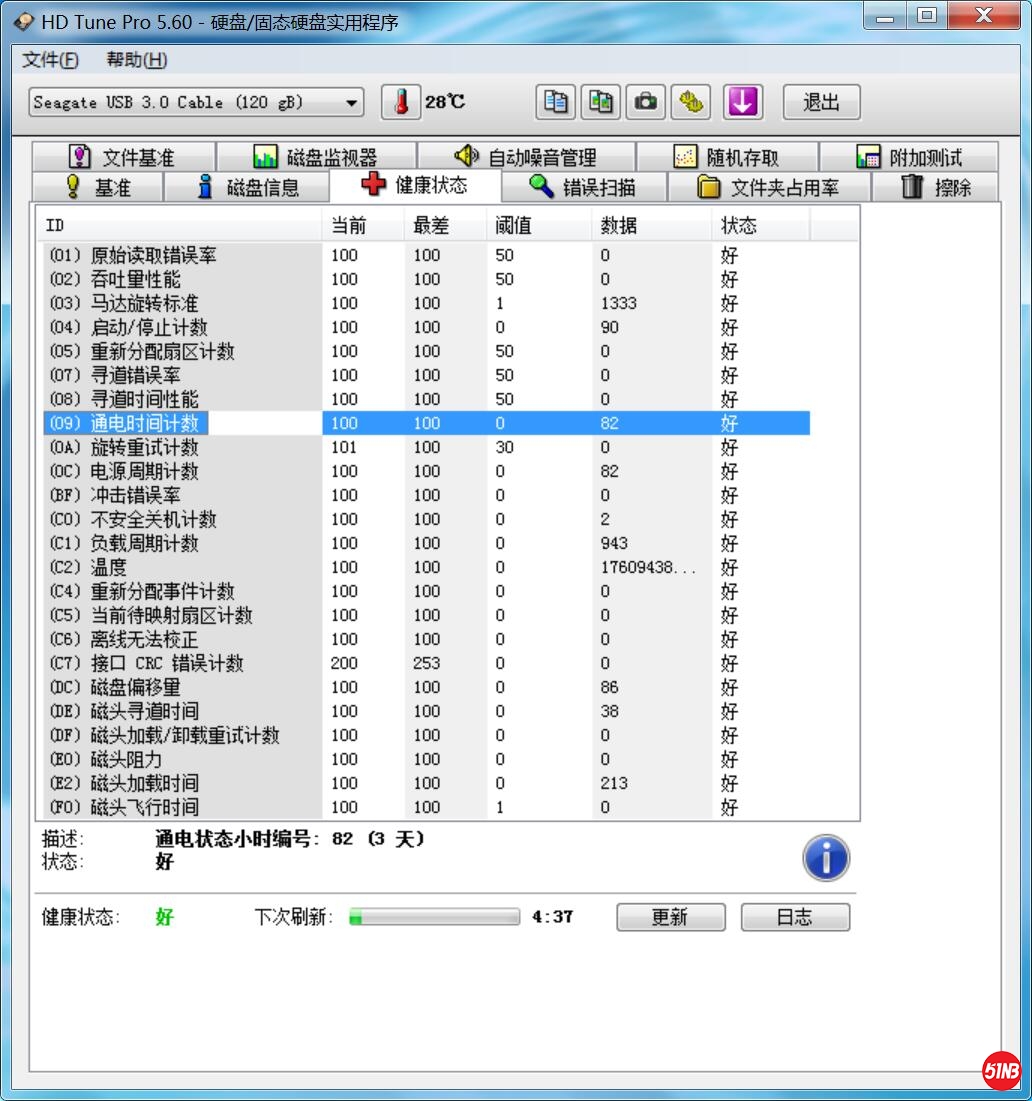Click the copy text to clipboard icon
The height and width of the screenshot is (1101, 1032).
coord(556,102)
